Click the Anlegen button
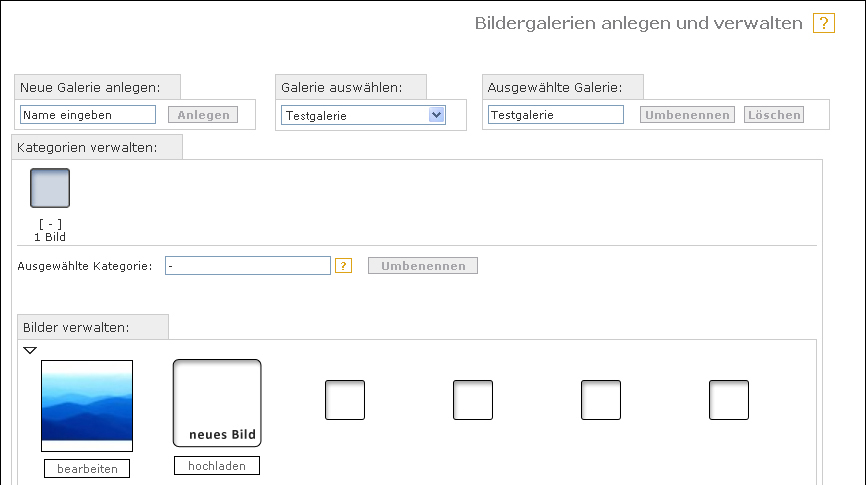 click(x=203, y=115)
